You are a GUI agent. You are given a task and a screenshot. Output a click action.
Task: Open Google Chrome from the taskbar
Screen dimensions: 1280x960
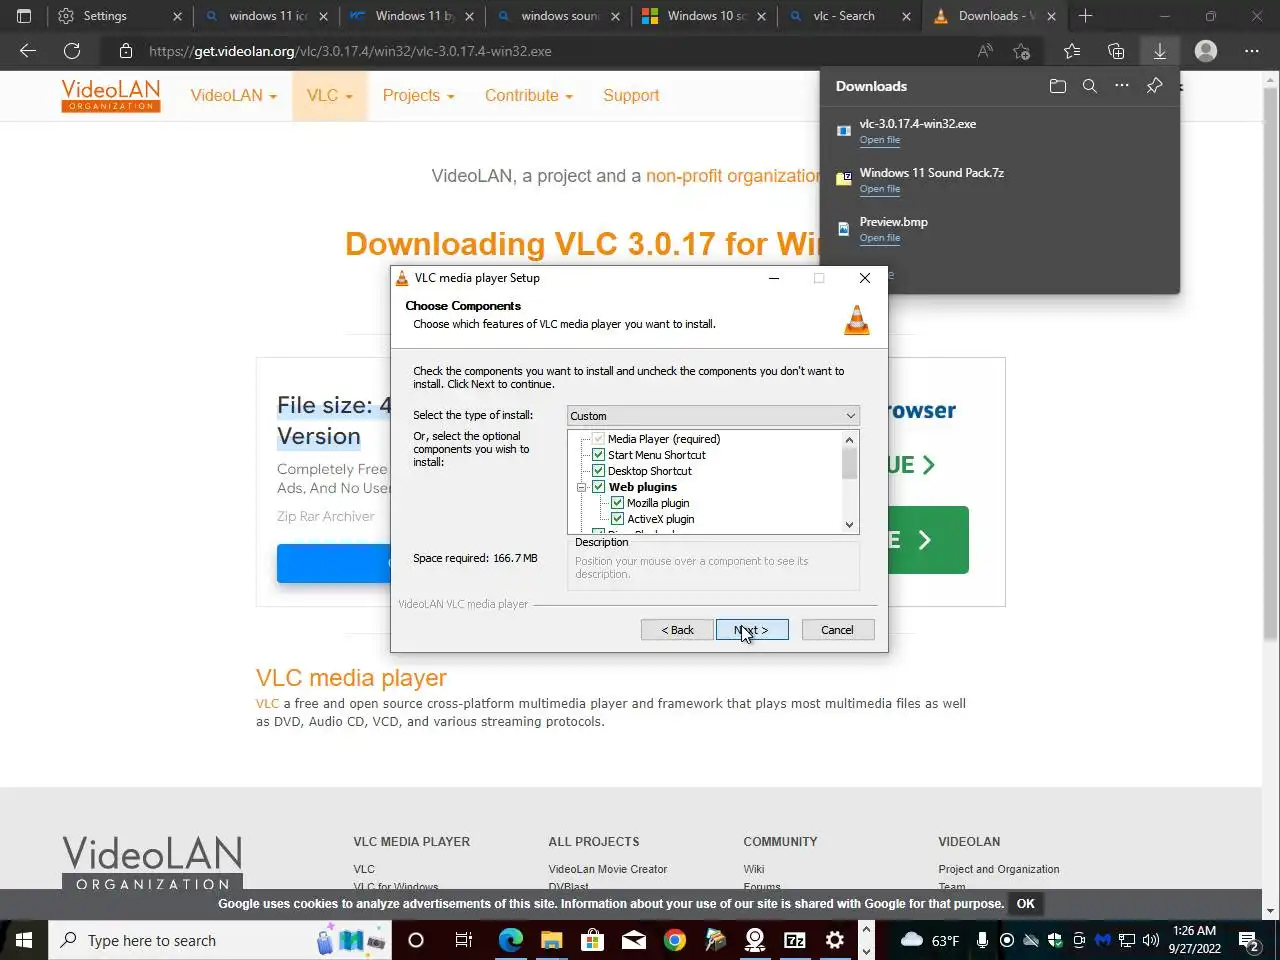click(675, 940)
